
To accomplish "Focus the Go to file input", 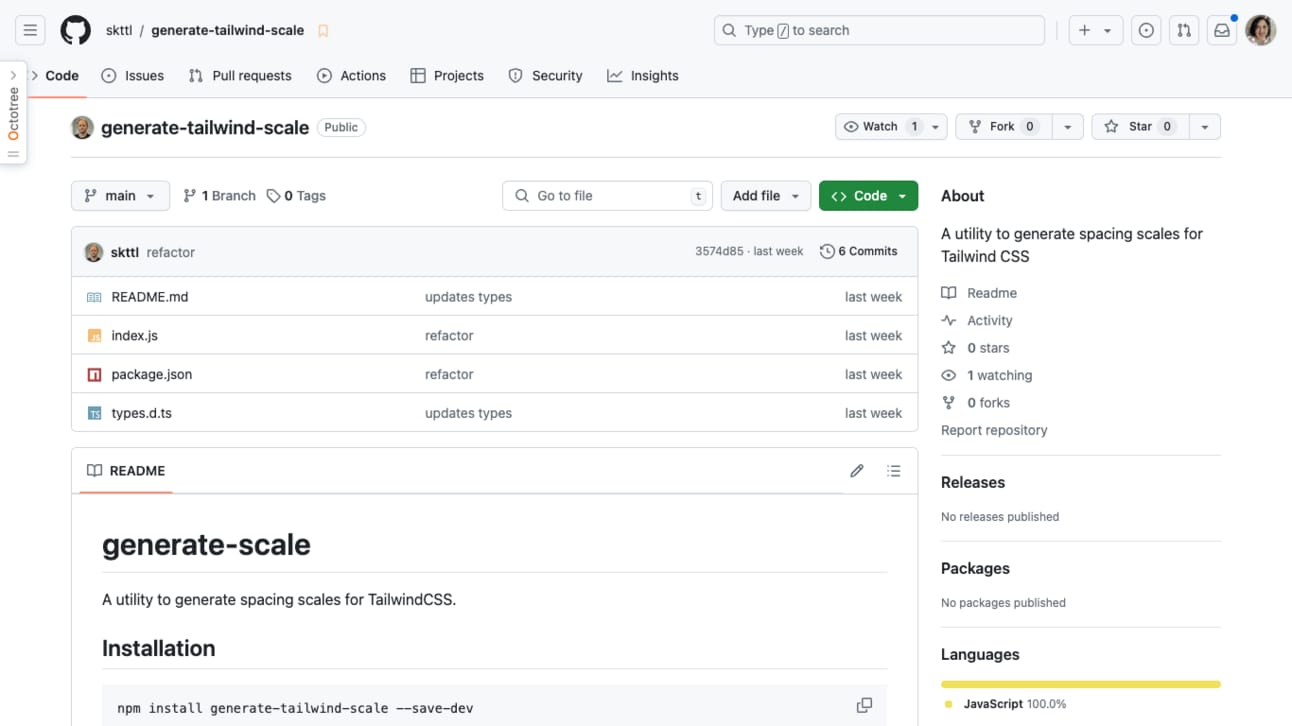I will coord(607,196).
